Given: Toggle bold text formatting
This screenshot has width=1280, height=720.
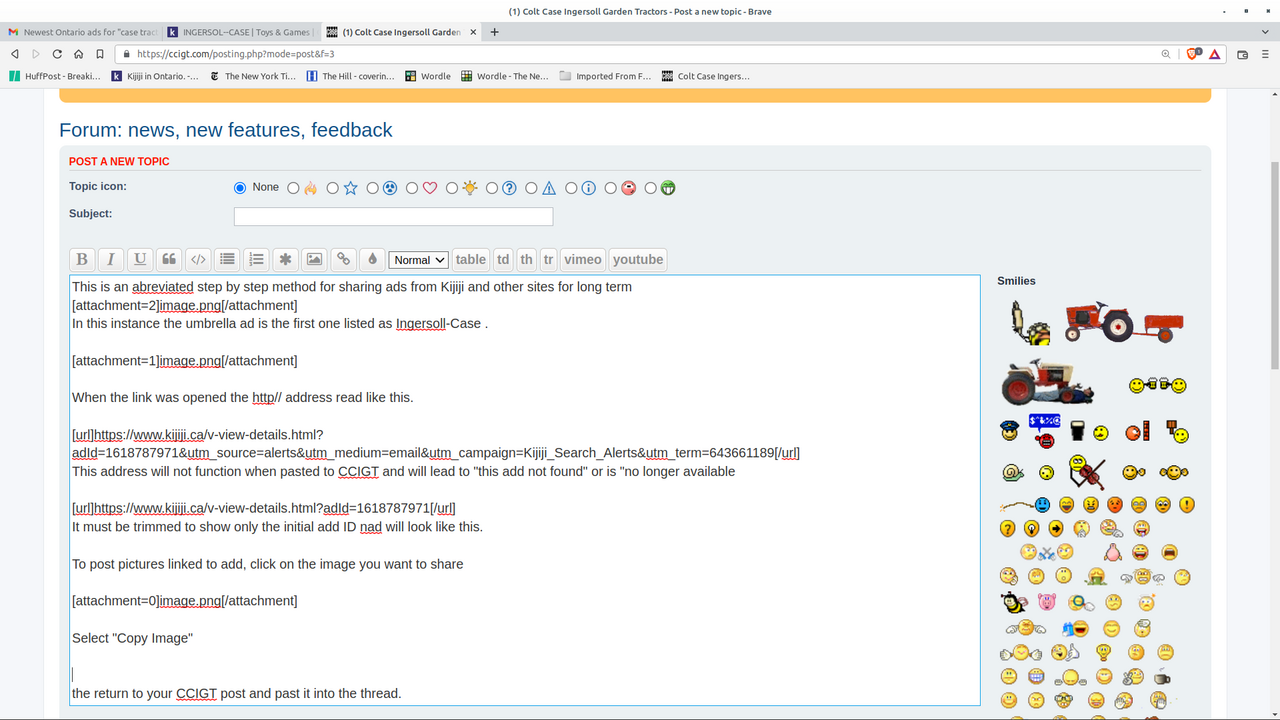Looking at the screenshot, I should tap(82, 259).
